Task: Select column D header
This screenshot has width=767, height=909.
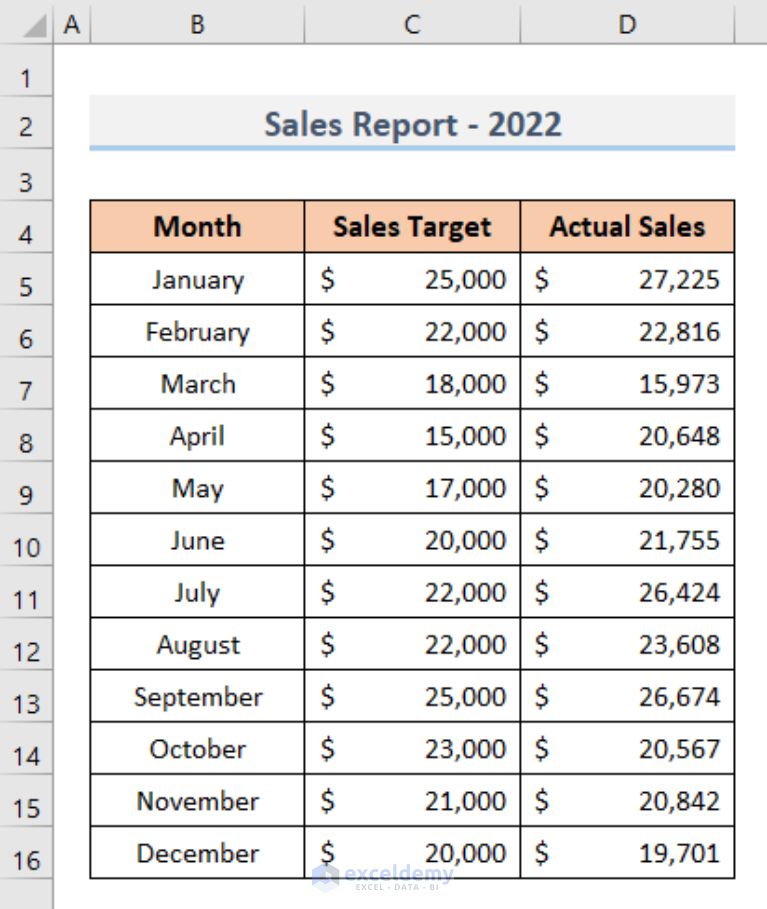Action: (627, 24)
